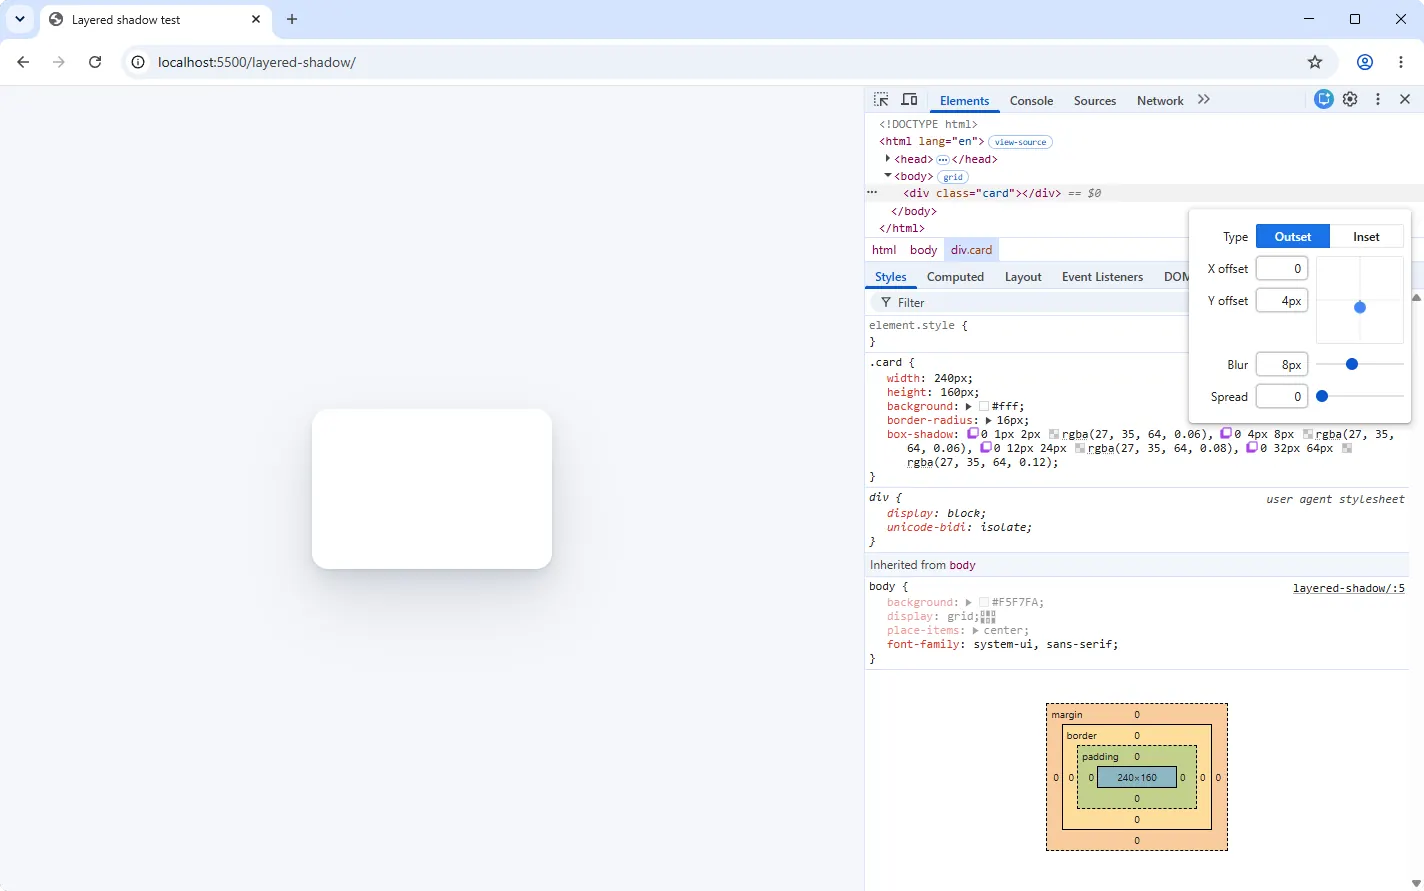This screenshot has height=891, width=1424.
Task: Select Inset shadow type
Action: pyautogui.click(x=1366, y=236)
